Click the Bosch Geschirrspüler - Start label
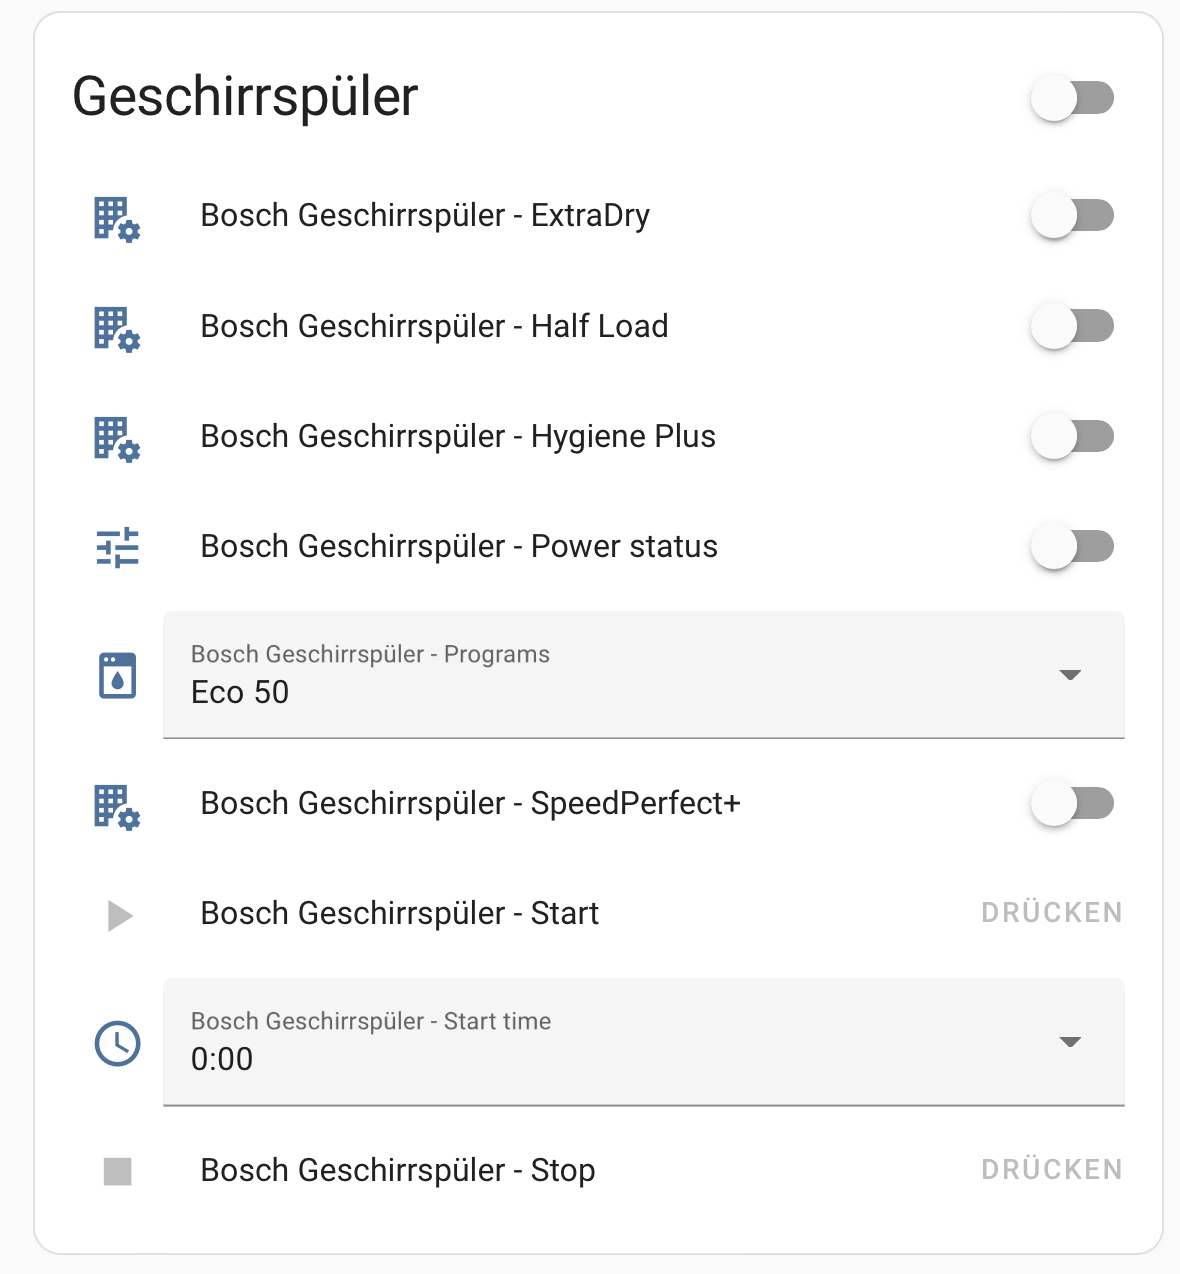 [x=399, y=913]
